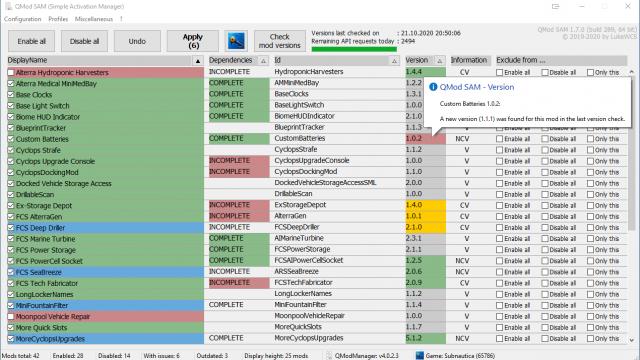This screenshot has width=640, height=360.
Task: Click the red 1.0.2 version cell
Action: coord(425,139)
